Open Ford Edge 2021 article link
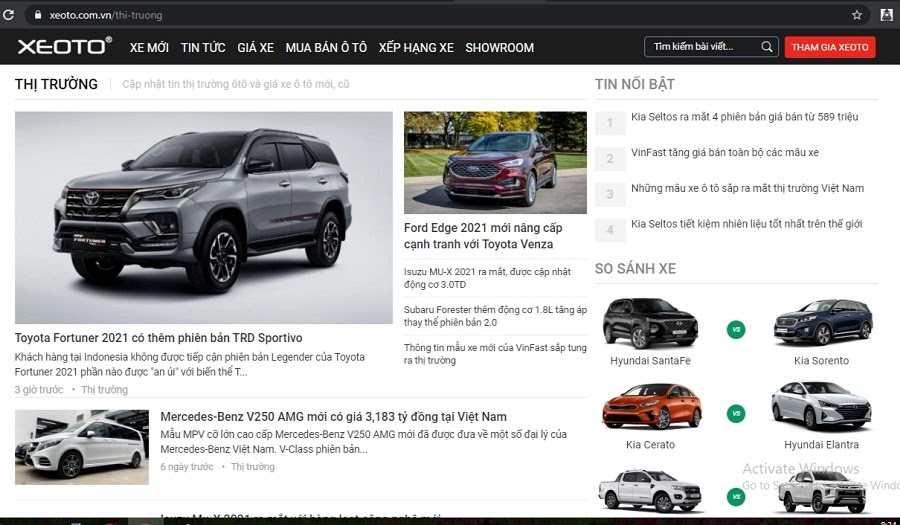This screenshot has height=525, width=900. coord(483,236)
